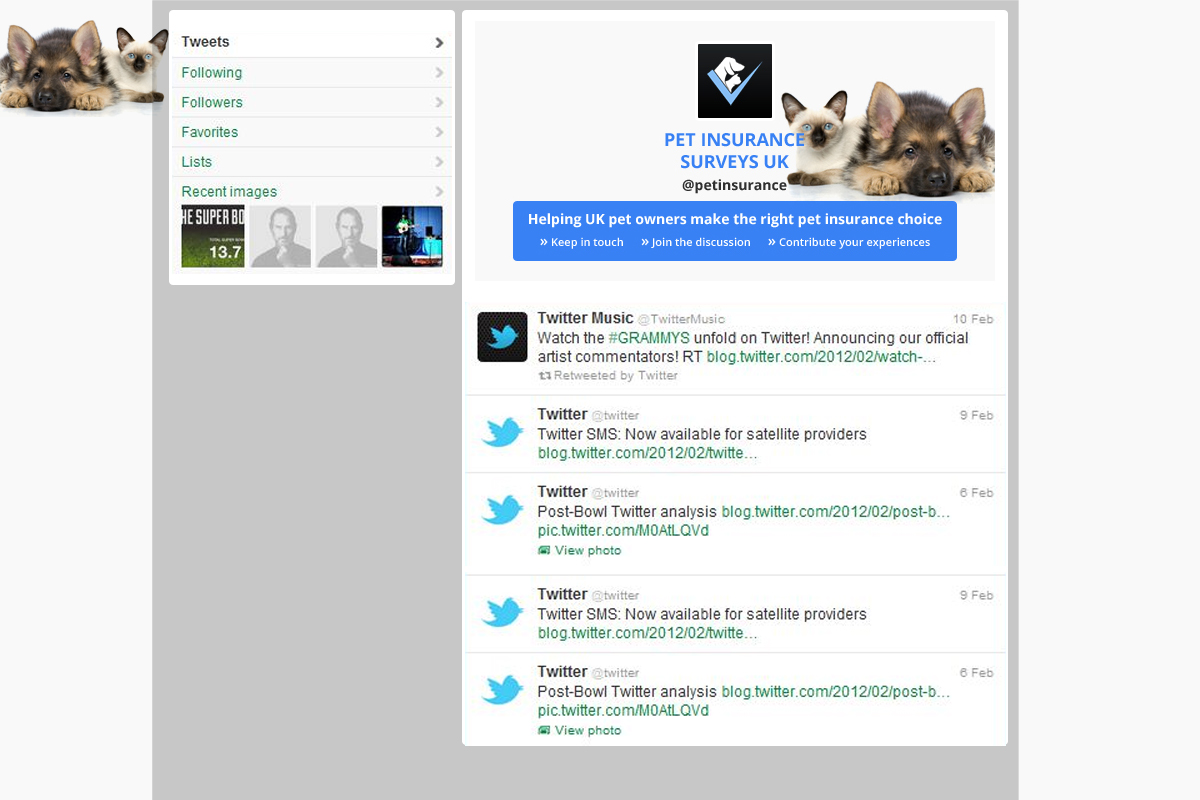Open the #GRAMMYS hashtag link
This screenshot has height=800, width=1200.
pyautogui.click(x=649, y=338)
